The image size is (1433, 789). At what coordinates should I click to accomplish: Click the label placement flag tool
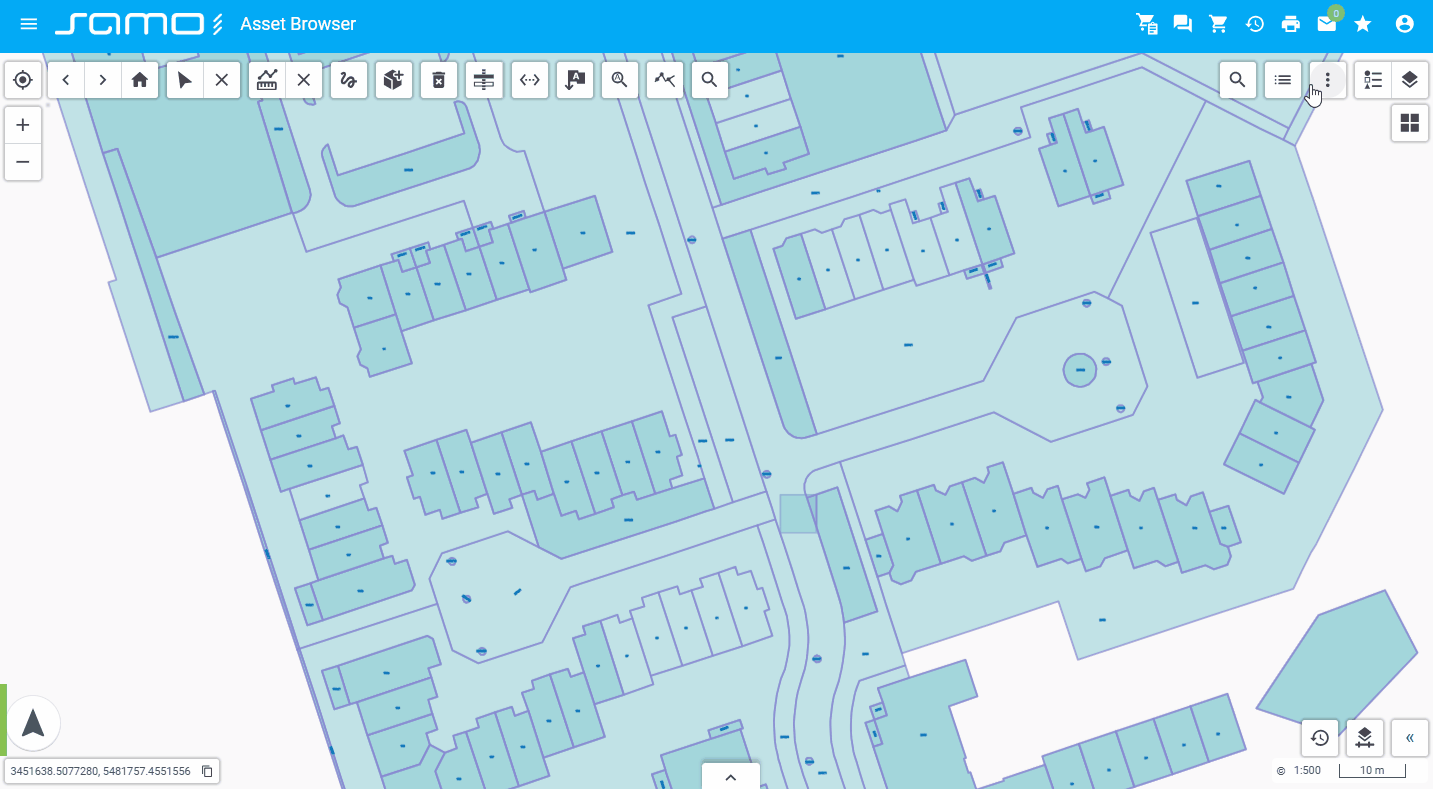575,80
